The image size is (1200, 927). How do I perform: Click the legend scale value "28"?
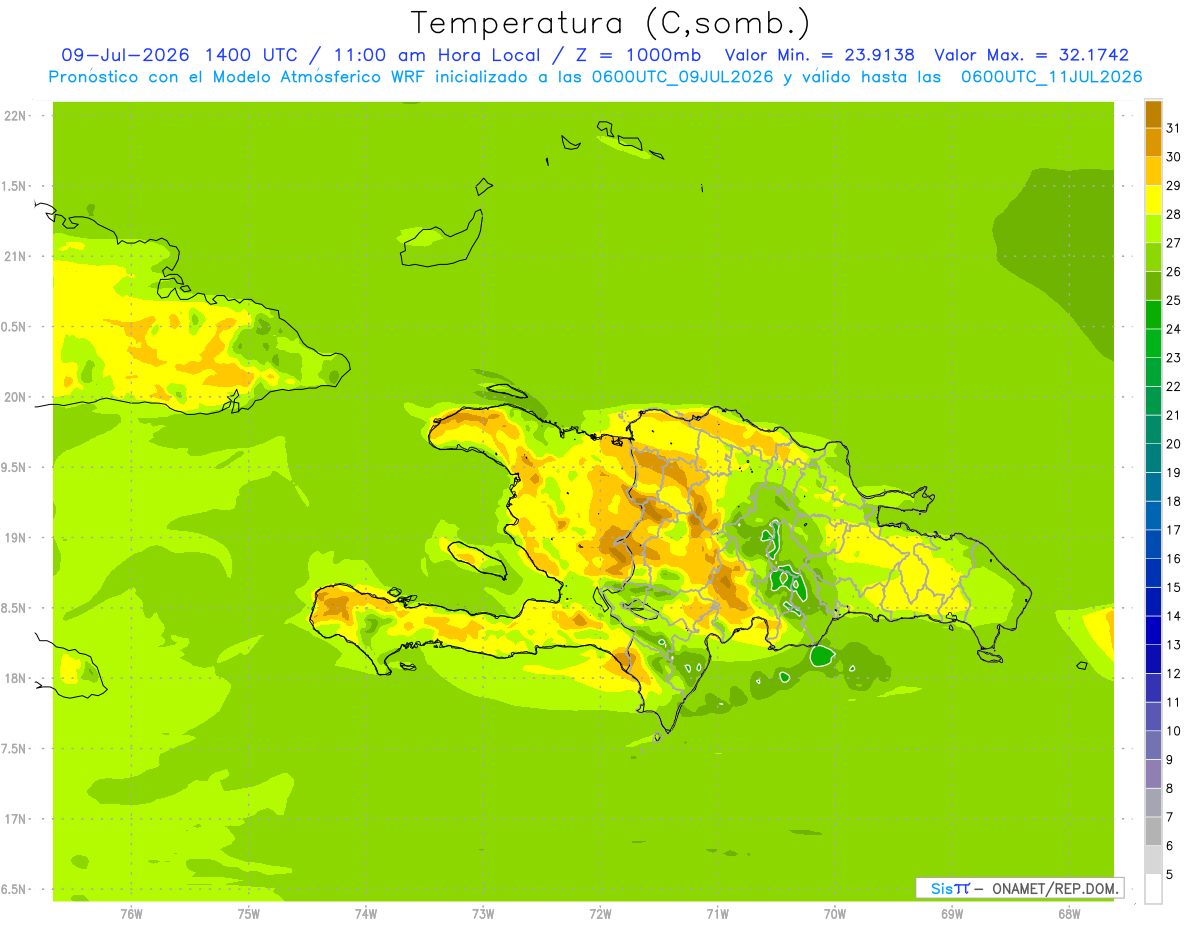point(1173,214)
